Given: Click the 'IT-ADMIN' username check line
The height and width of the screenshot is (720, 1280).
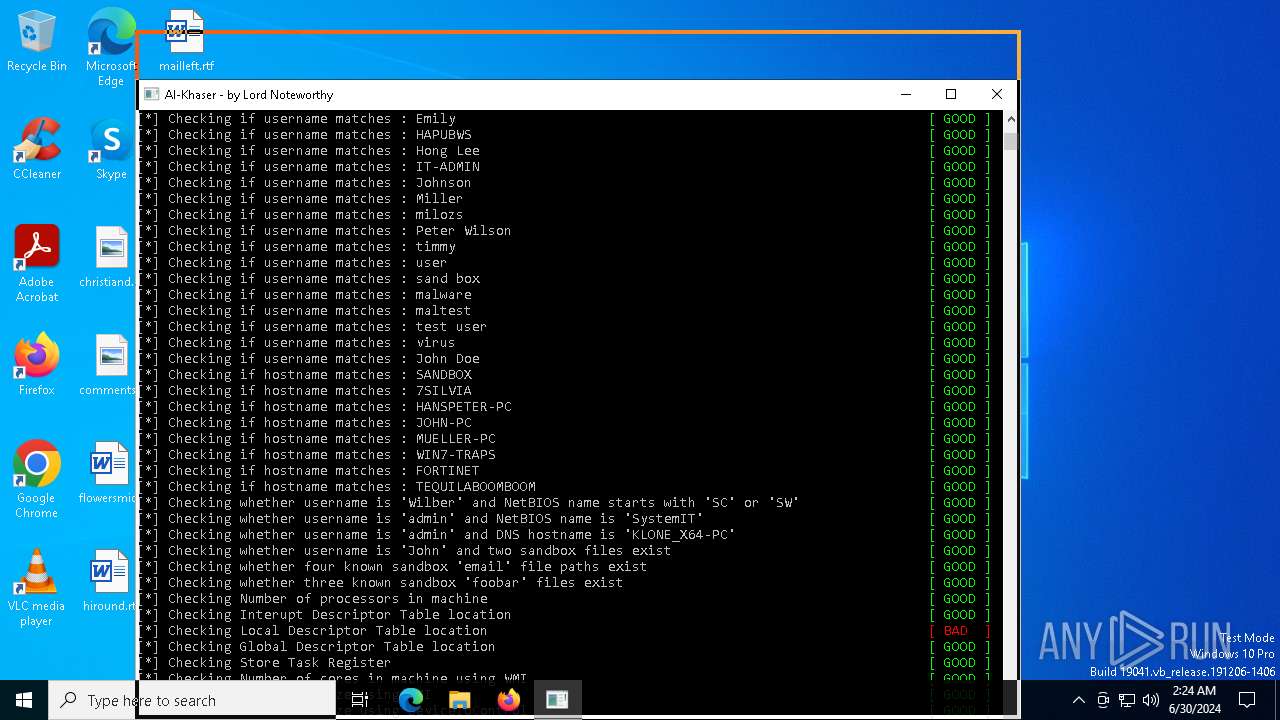Looking at the screenshot, I should coord(309,167).
